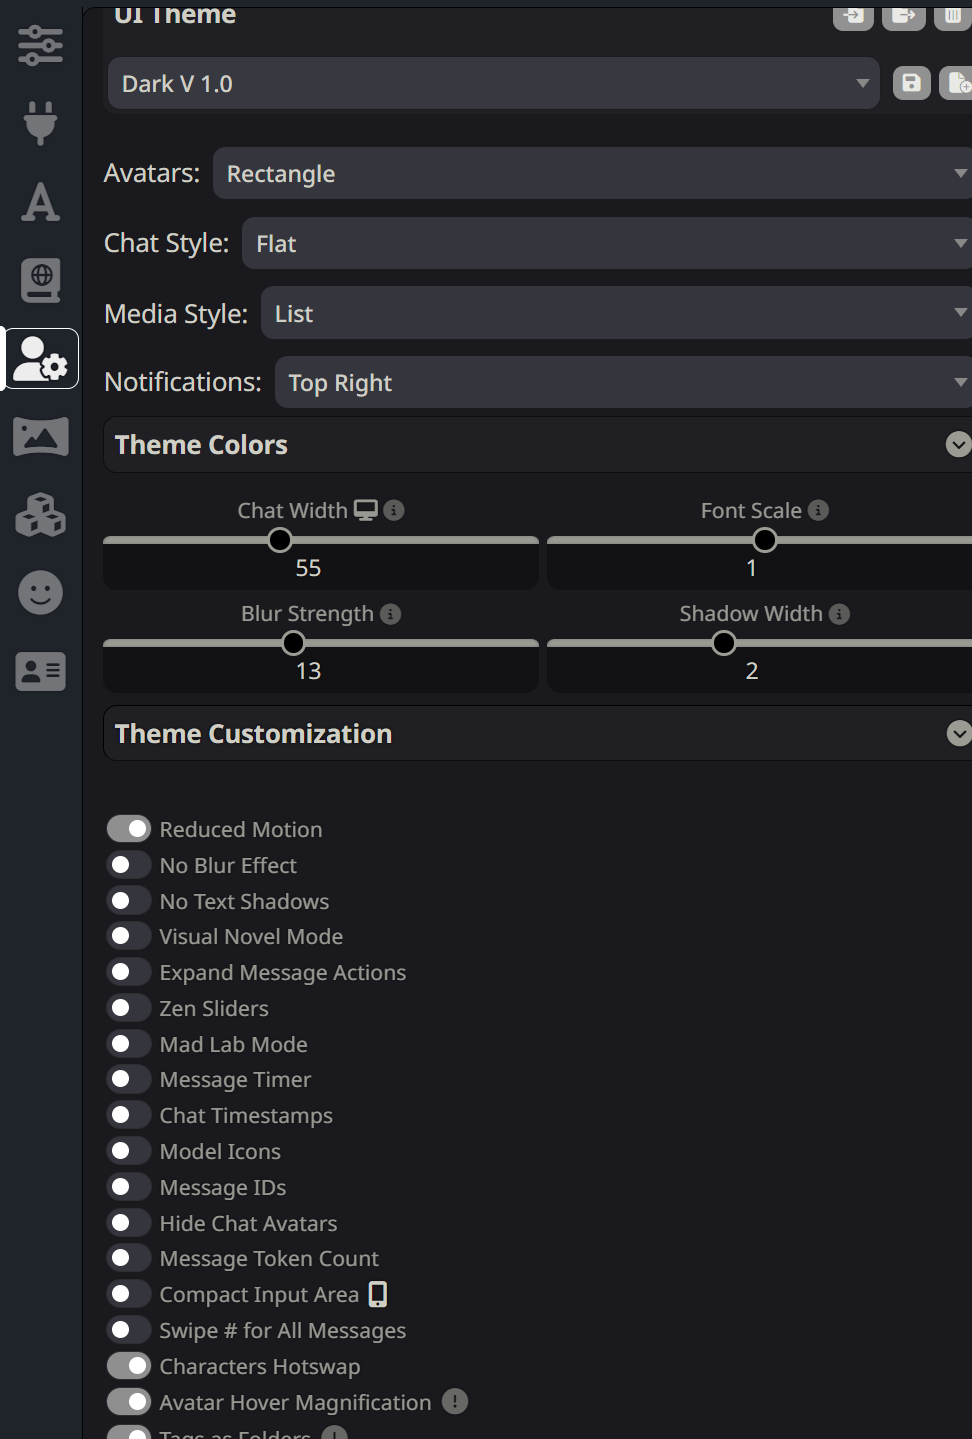Toggle Swipe # for All Messages
This screenshot has width=972, height=1439.
pyautogui.click(x=129, y=1330)
